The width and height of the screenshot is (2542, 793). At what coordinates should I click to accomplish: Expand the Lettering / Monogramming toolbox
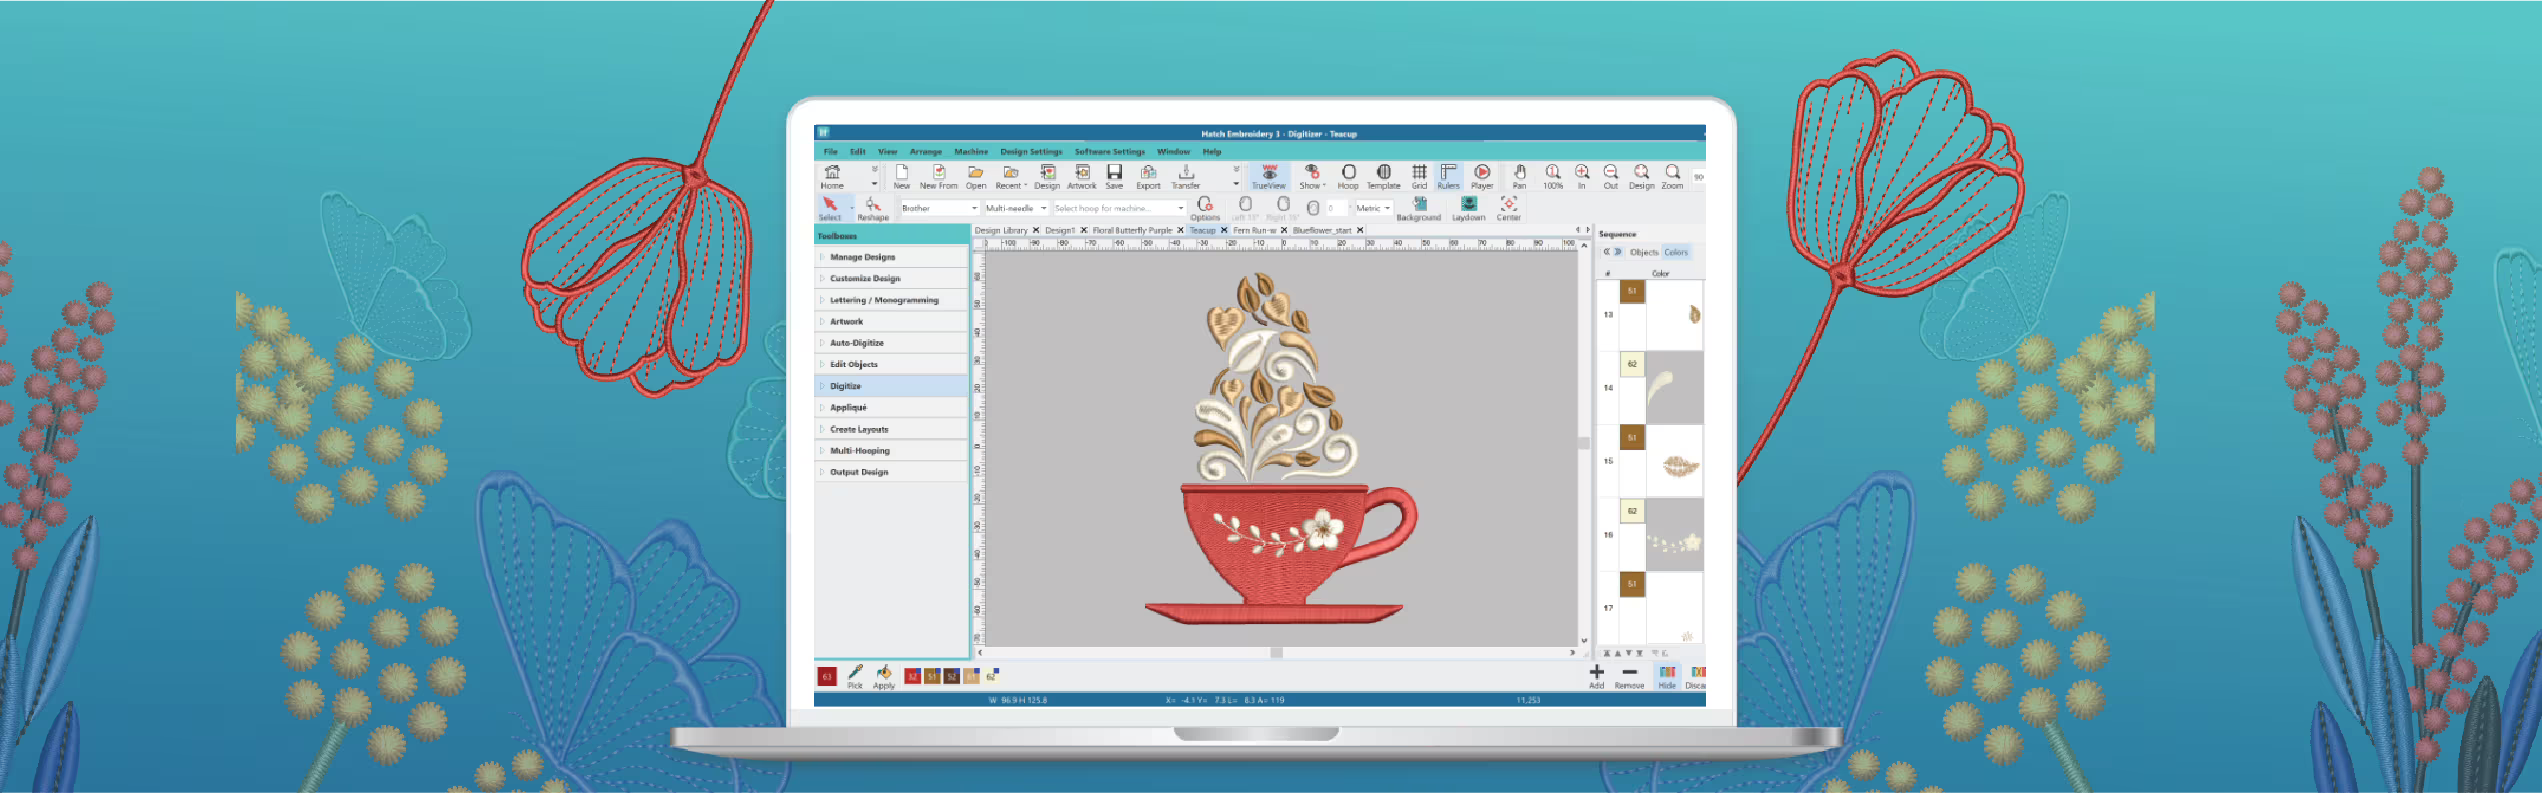(884, 300)
